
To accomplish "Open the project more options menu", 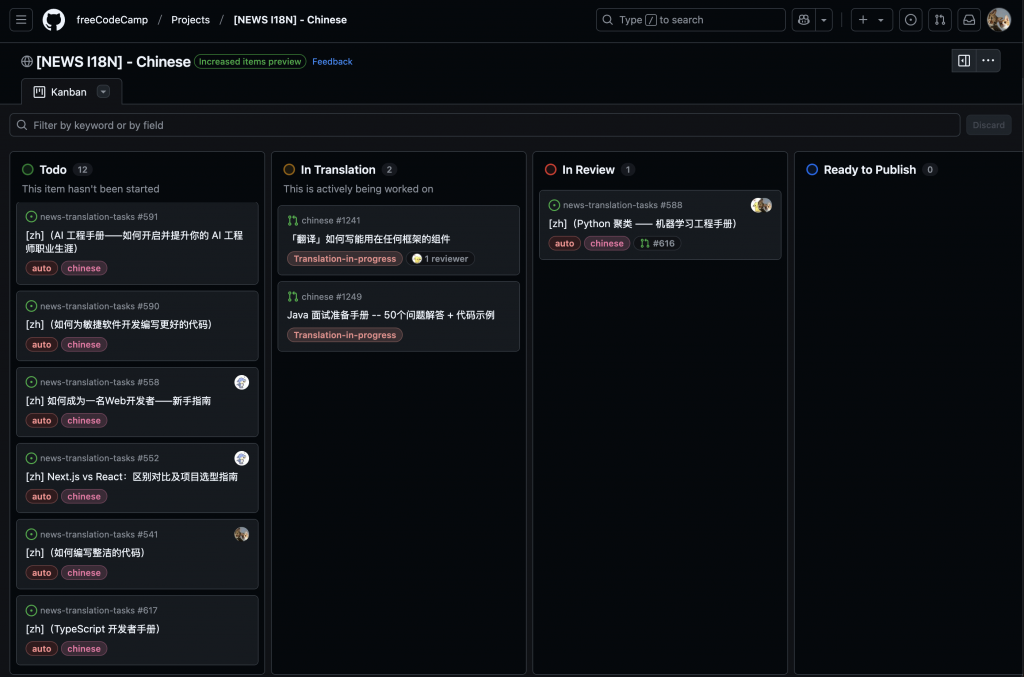I will pos(988,61).
